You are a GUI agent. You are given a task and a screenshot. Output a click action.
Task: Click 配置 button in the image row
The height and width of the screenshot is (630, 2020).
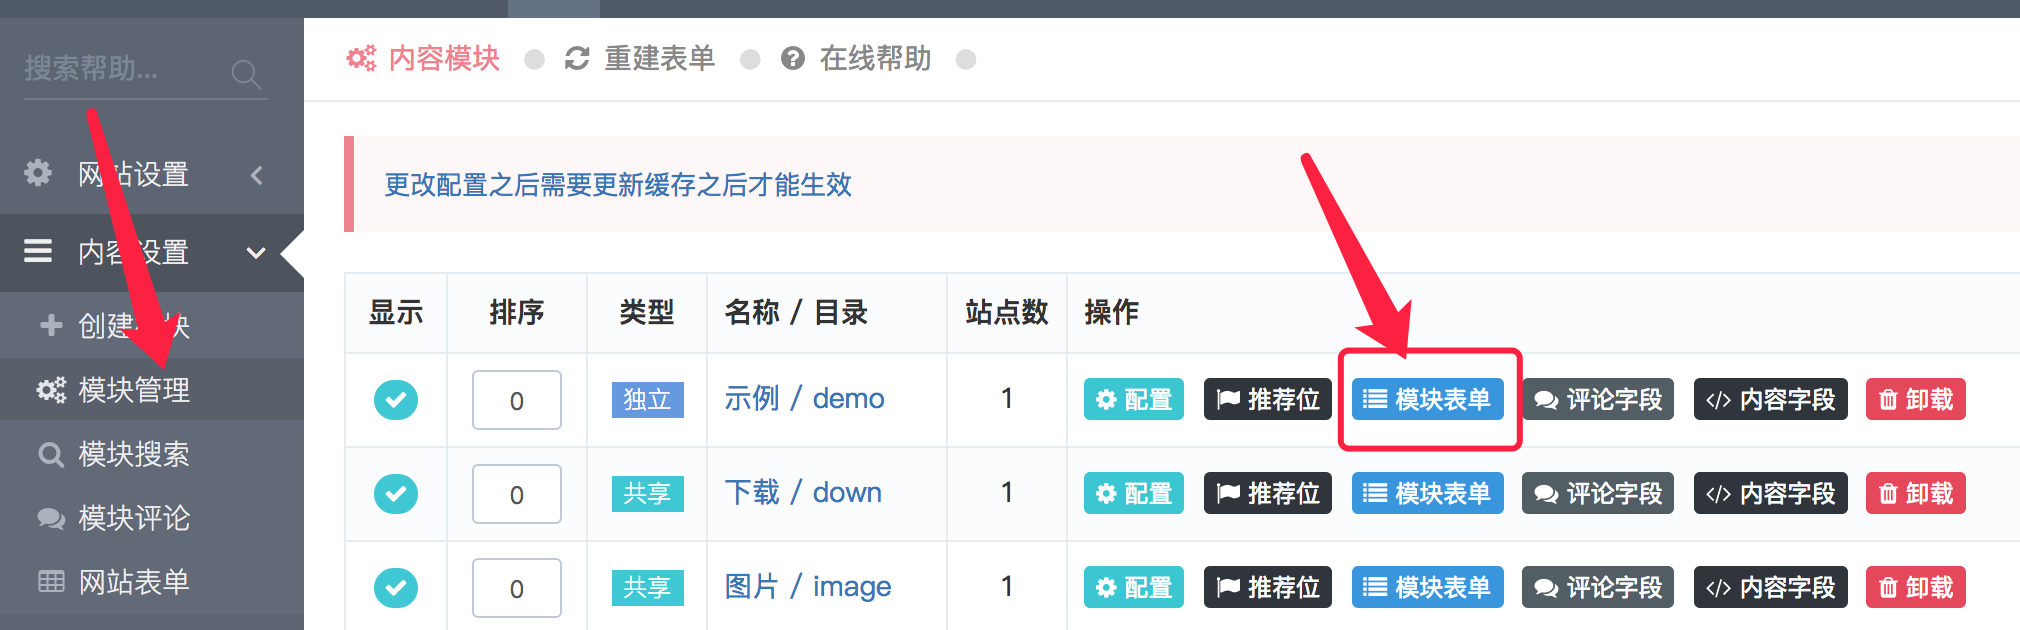pos(1134,587)
